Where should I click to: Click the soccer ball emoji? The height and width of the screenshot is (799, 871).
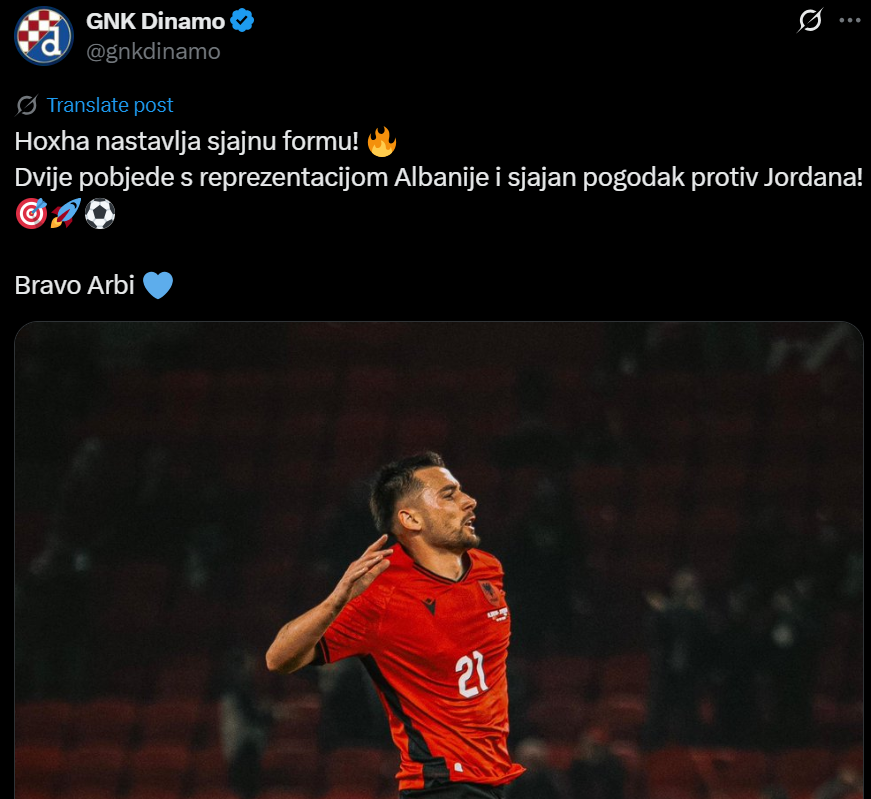[x=100, y=214]
